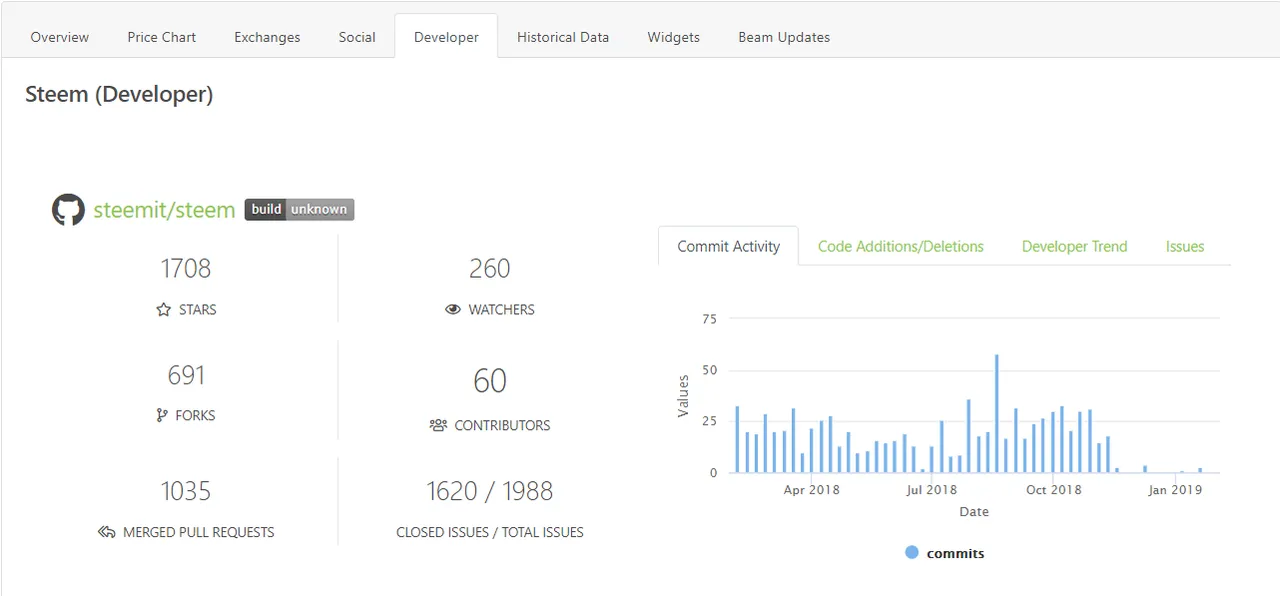This screenshot has height=596, width=1280.
Task: Click the Date x-axis title
Action: point(974,511)
